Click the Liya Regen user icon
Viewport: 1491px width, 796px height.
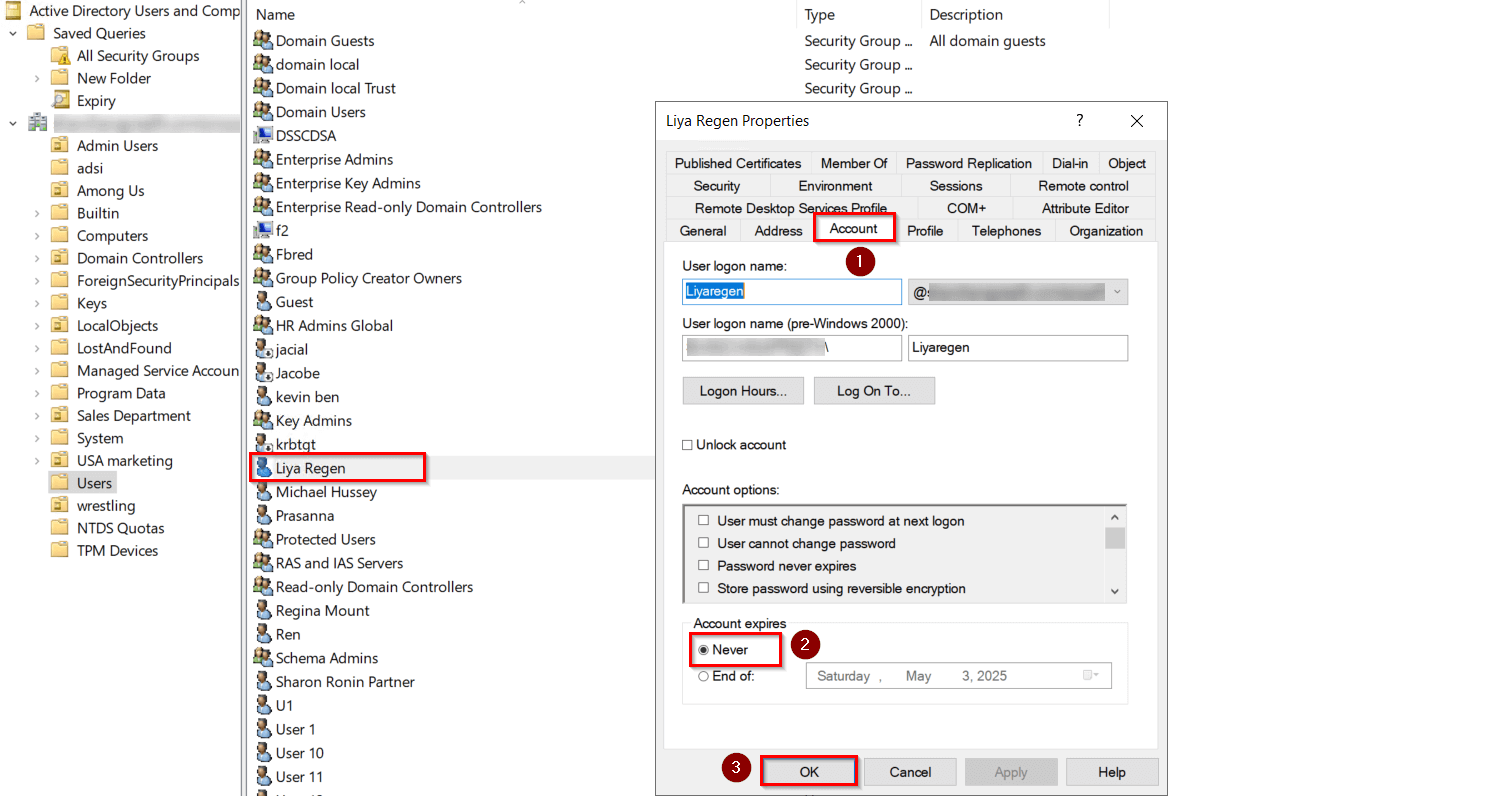263,467
